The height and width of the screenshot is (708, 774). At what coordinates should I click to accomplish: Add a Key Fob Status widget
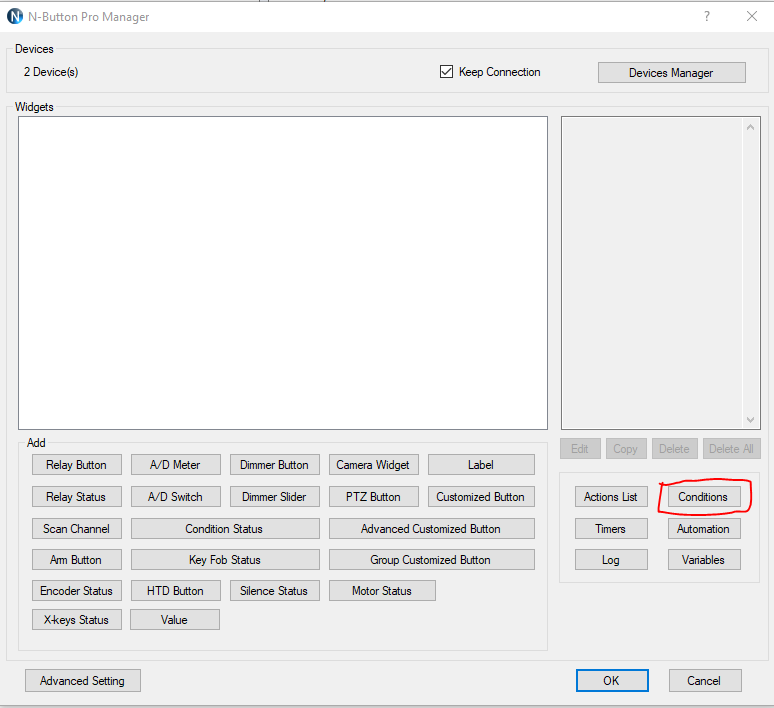[225, 559]
